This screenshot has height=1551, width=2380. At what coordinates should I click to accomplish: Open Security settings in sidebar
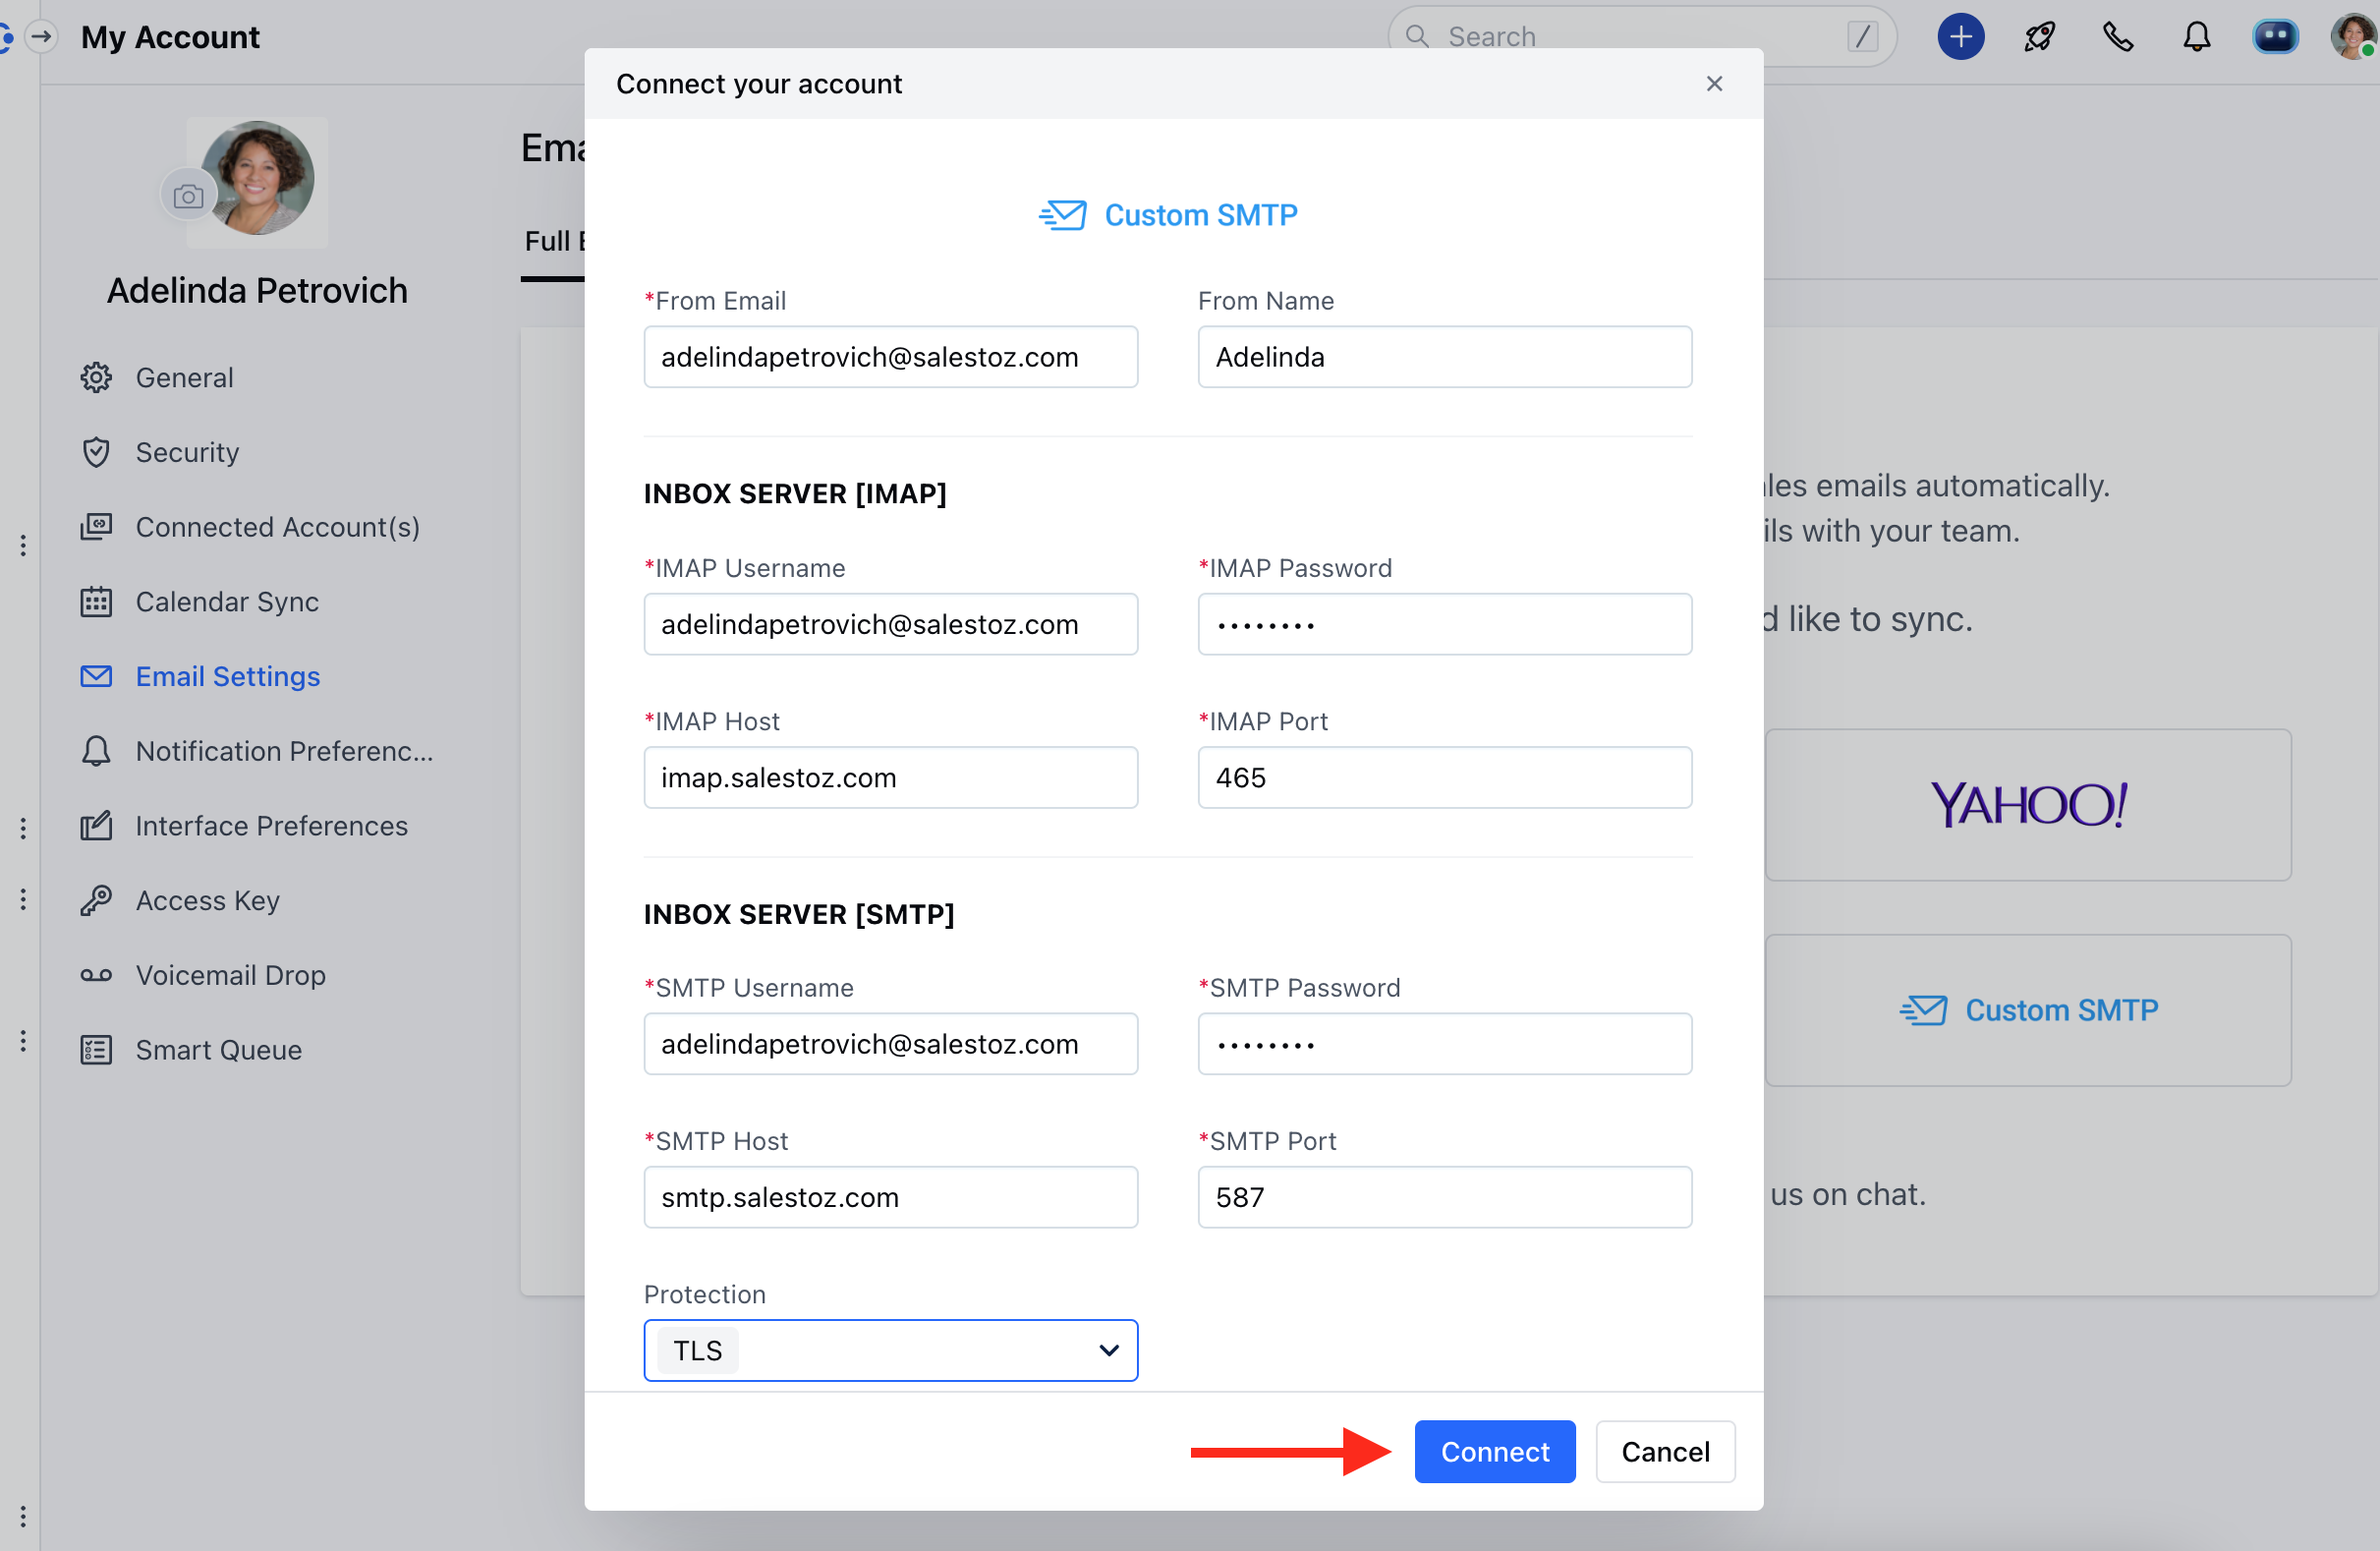point(187,452)
